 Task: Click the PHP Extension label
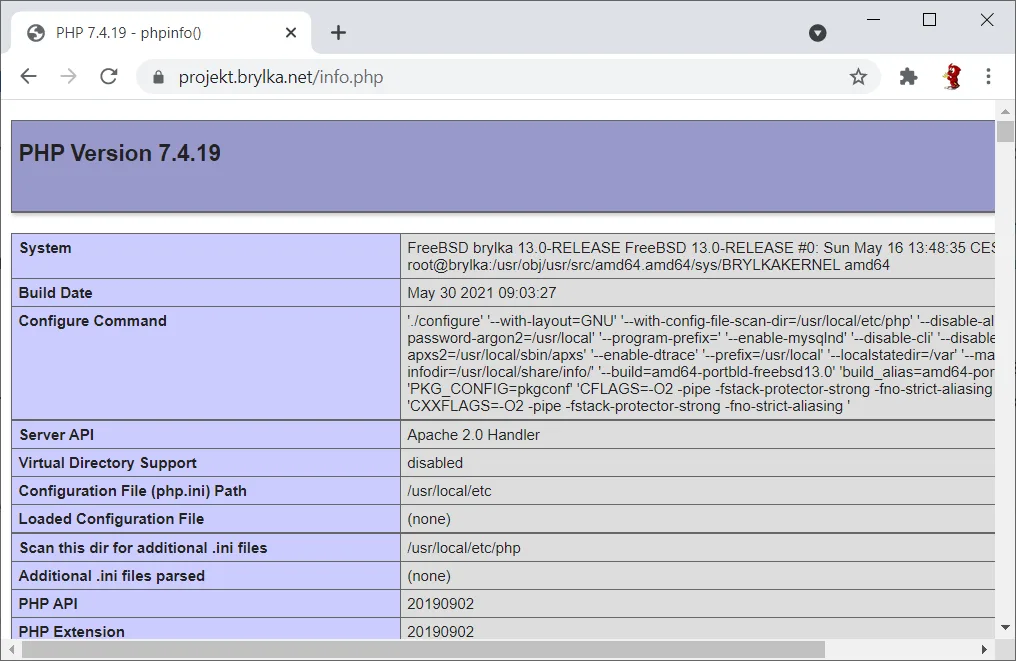(71, 632)
